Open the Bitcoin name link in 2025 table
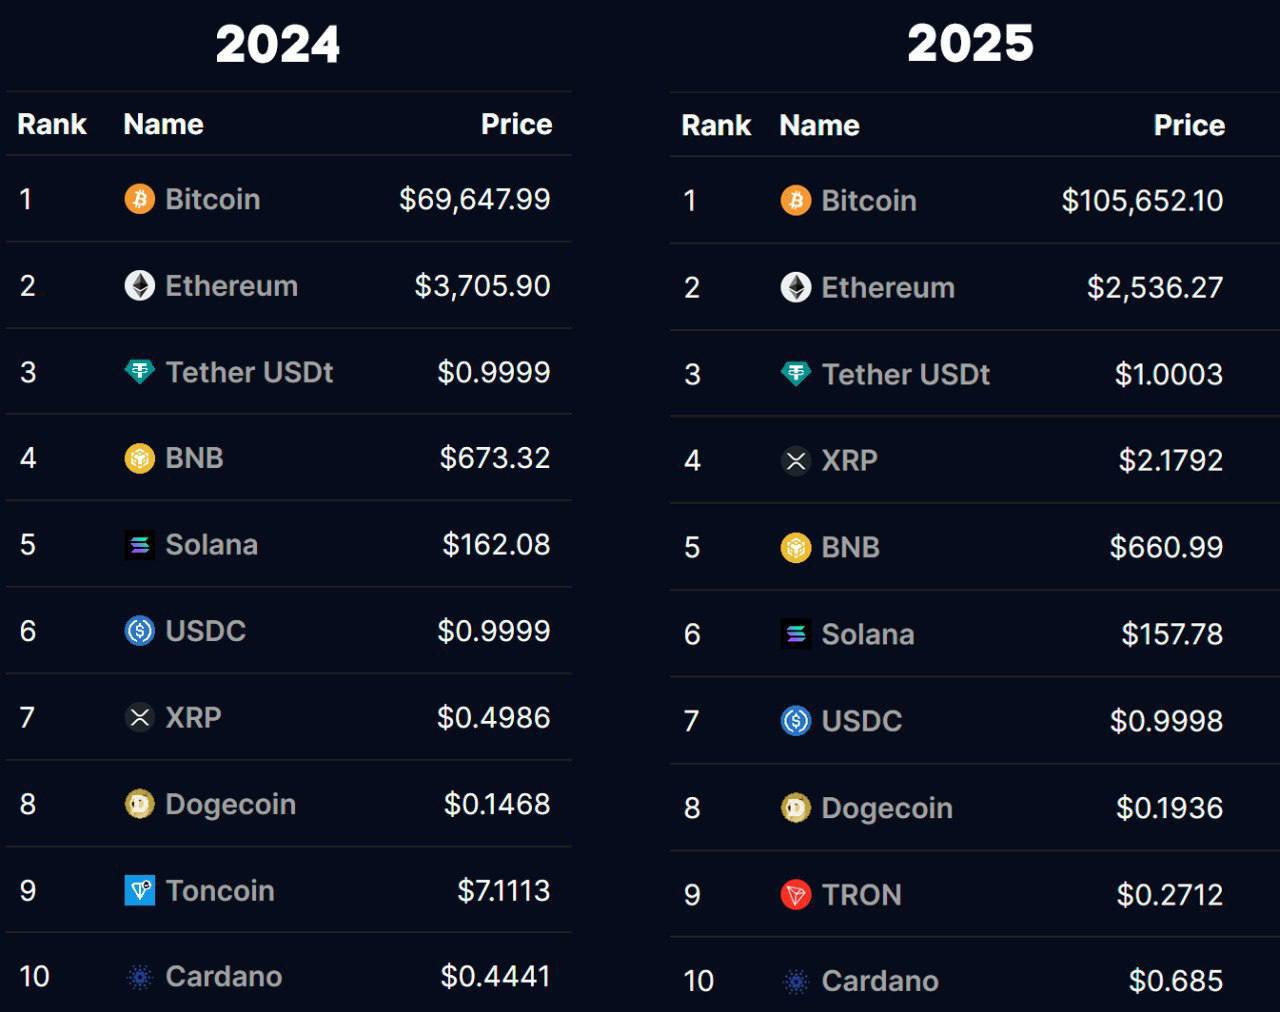Image resolution: width=1280 pixels, height=1012 pixels. click(x=869, y=201)
